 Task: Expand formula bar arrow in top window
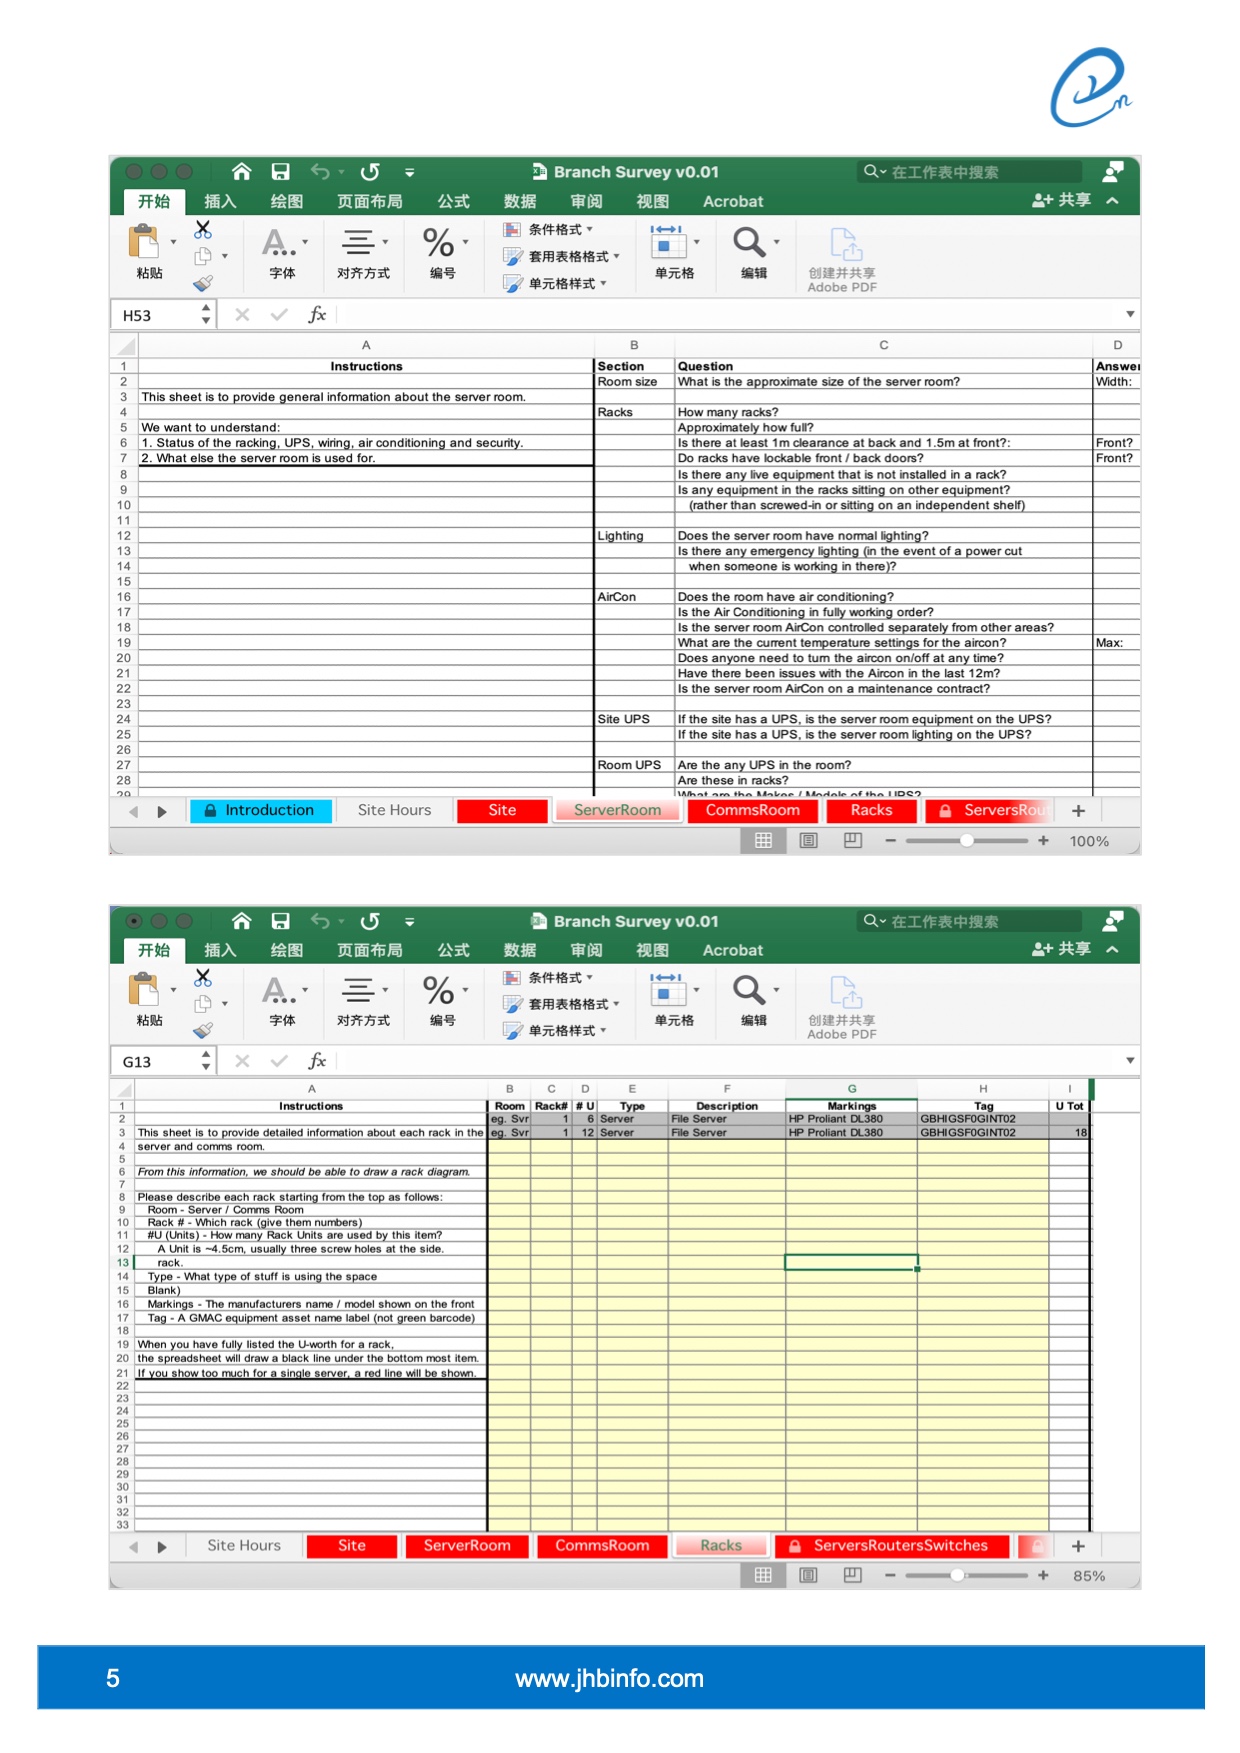click(x=1130, y=315)
